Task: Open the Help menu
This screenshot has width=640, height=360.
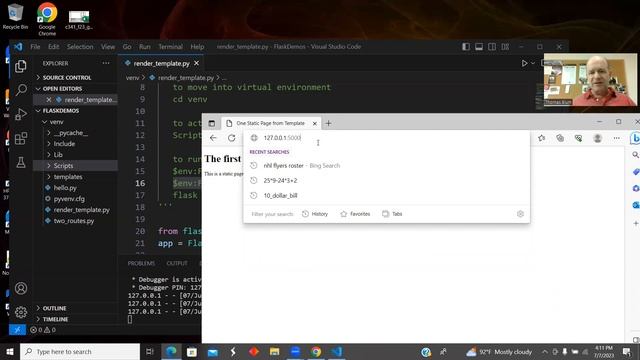Action: coord(197,47)
